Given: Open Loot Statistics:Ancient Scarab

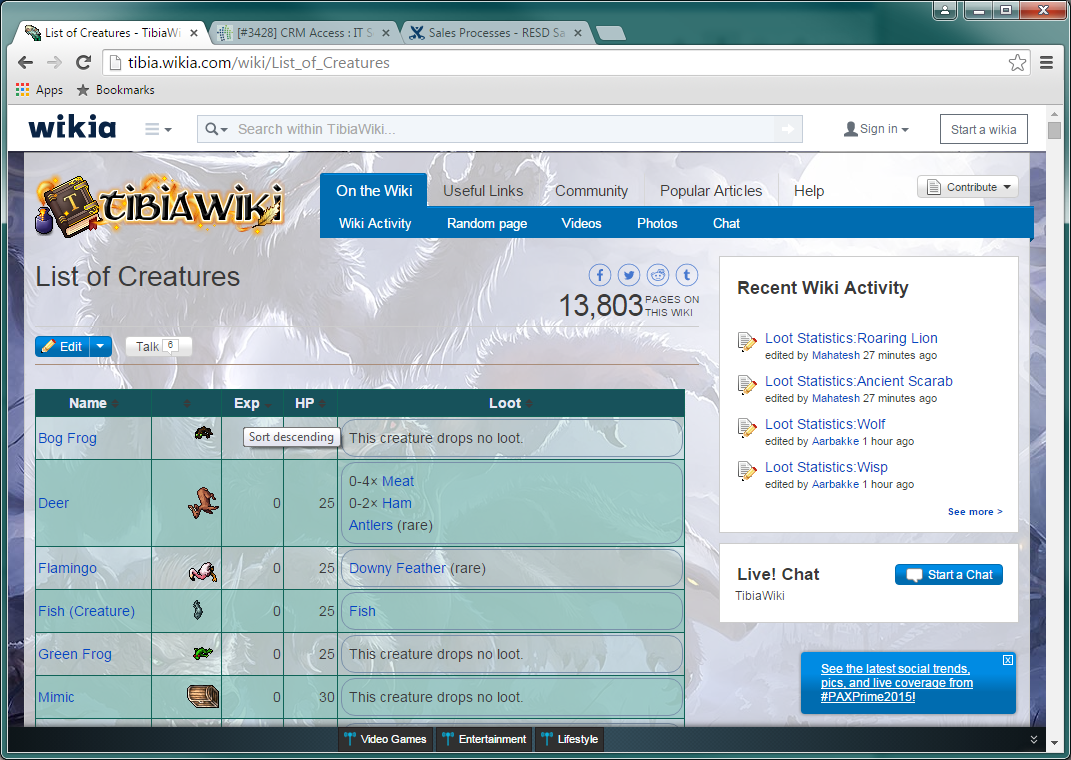Looking at the screenshot, I should [859, 381].
